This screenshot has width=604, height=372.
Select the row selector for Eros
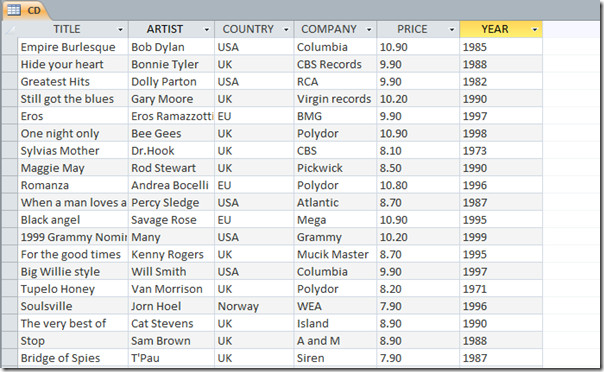pyautogui.click(x=10, y=116)
